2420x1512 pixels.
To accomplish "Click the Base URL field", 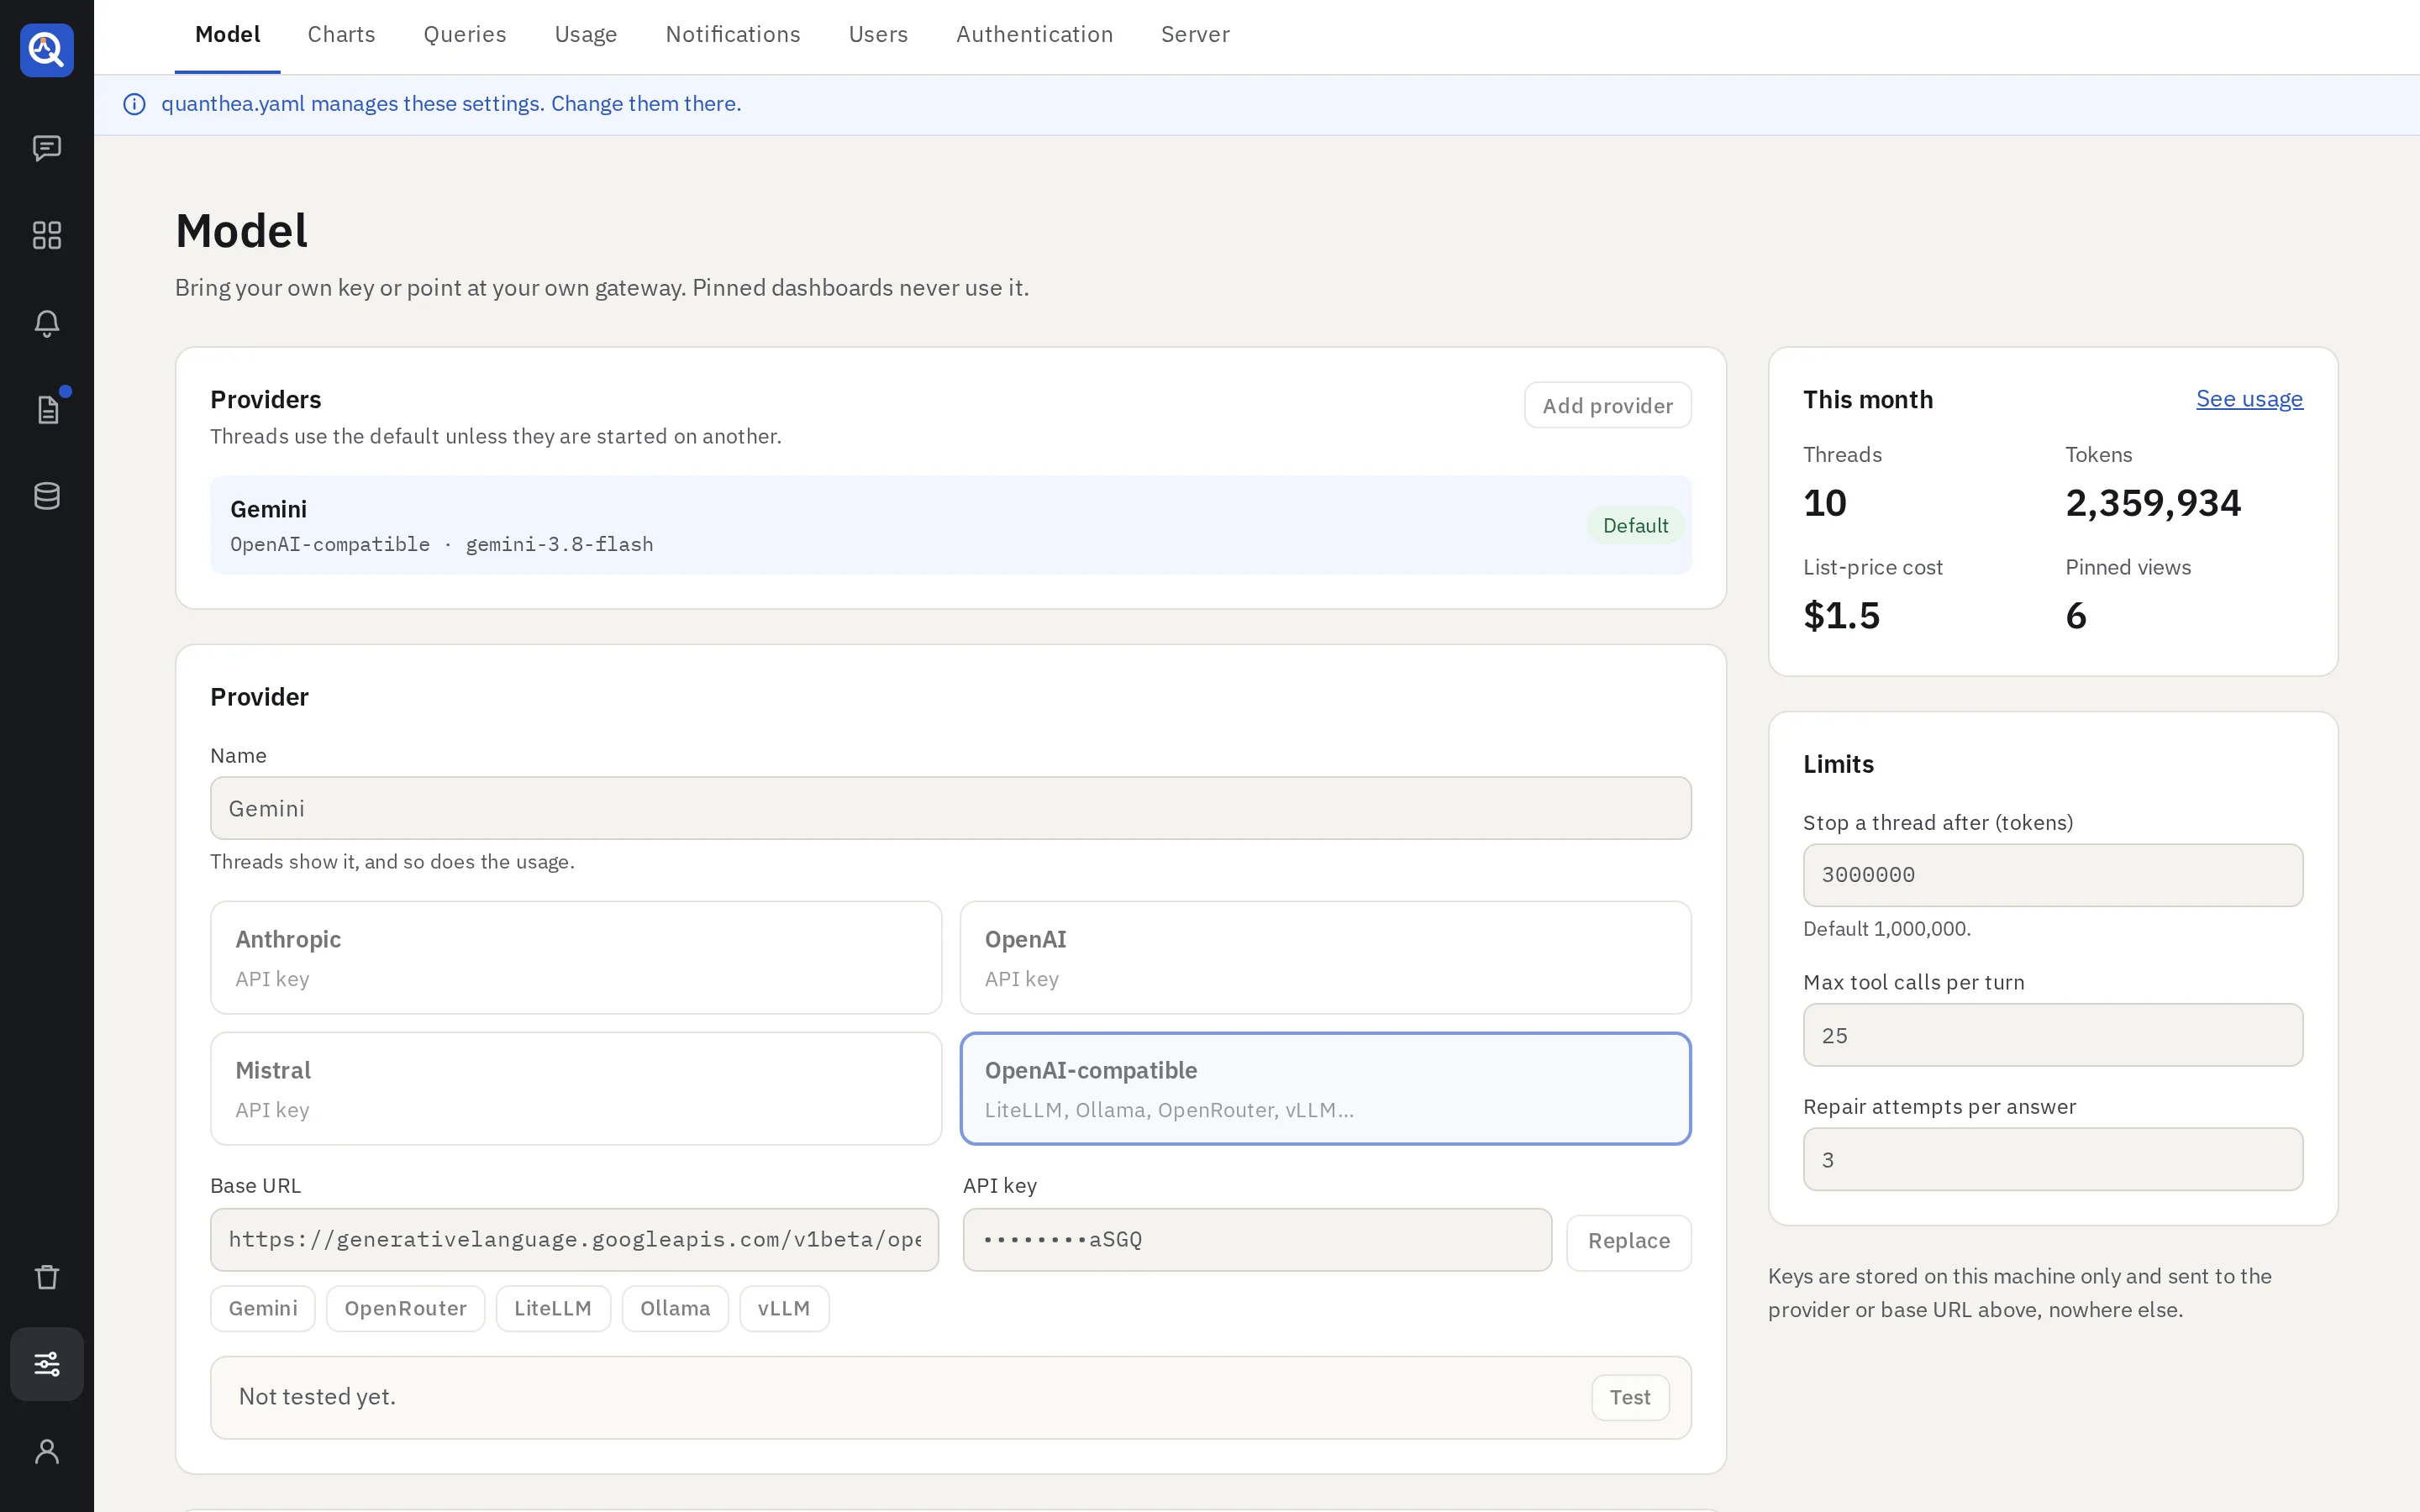I will (x=574, y=1240).
